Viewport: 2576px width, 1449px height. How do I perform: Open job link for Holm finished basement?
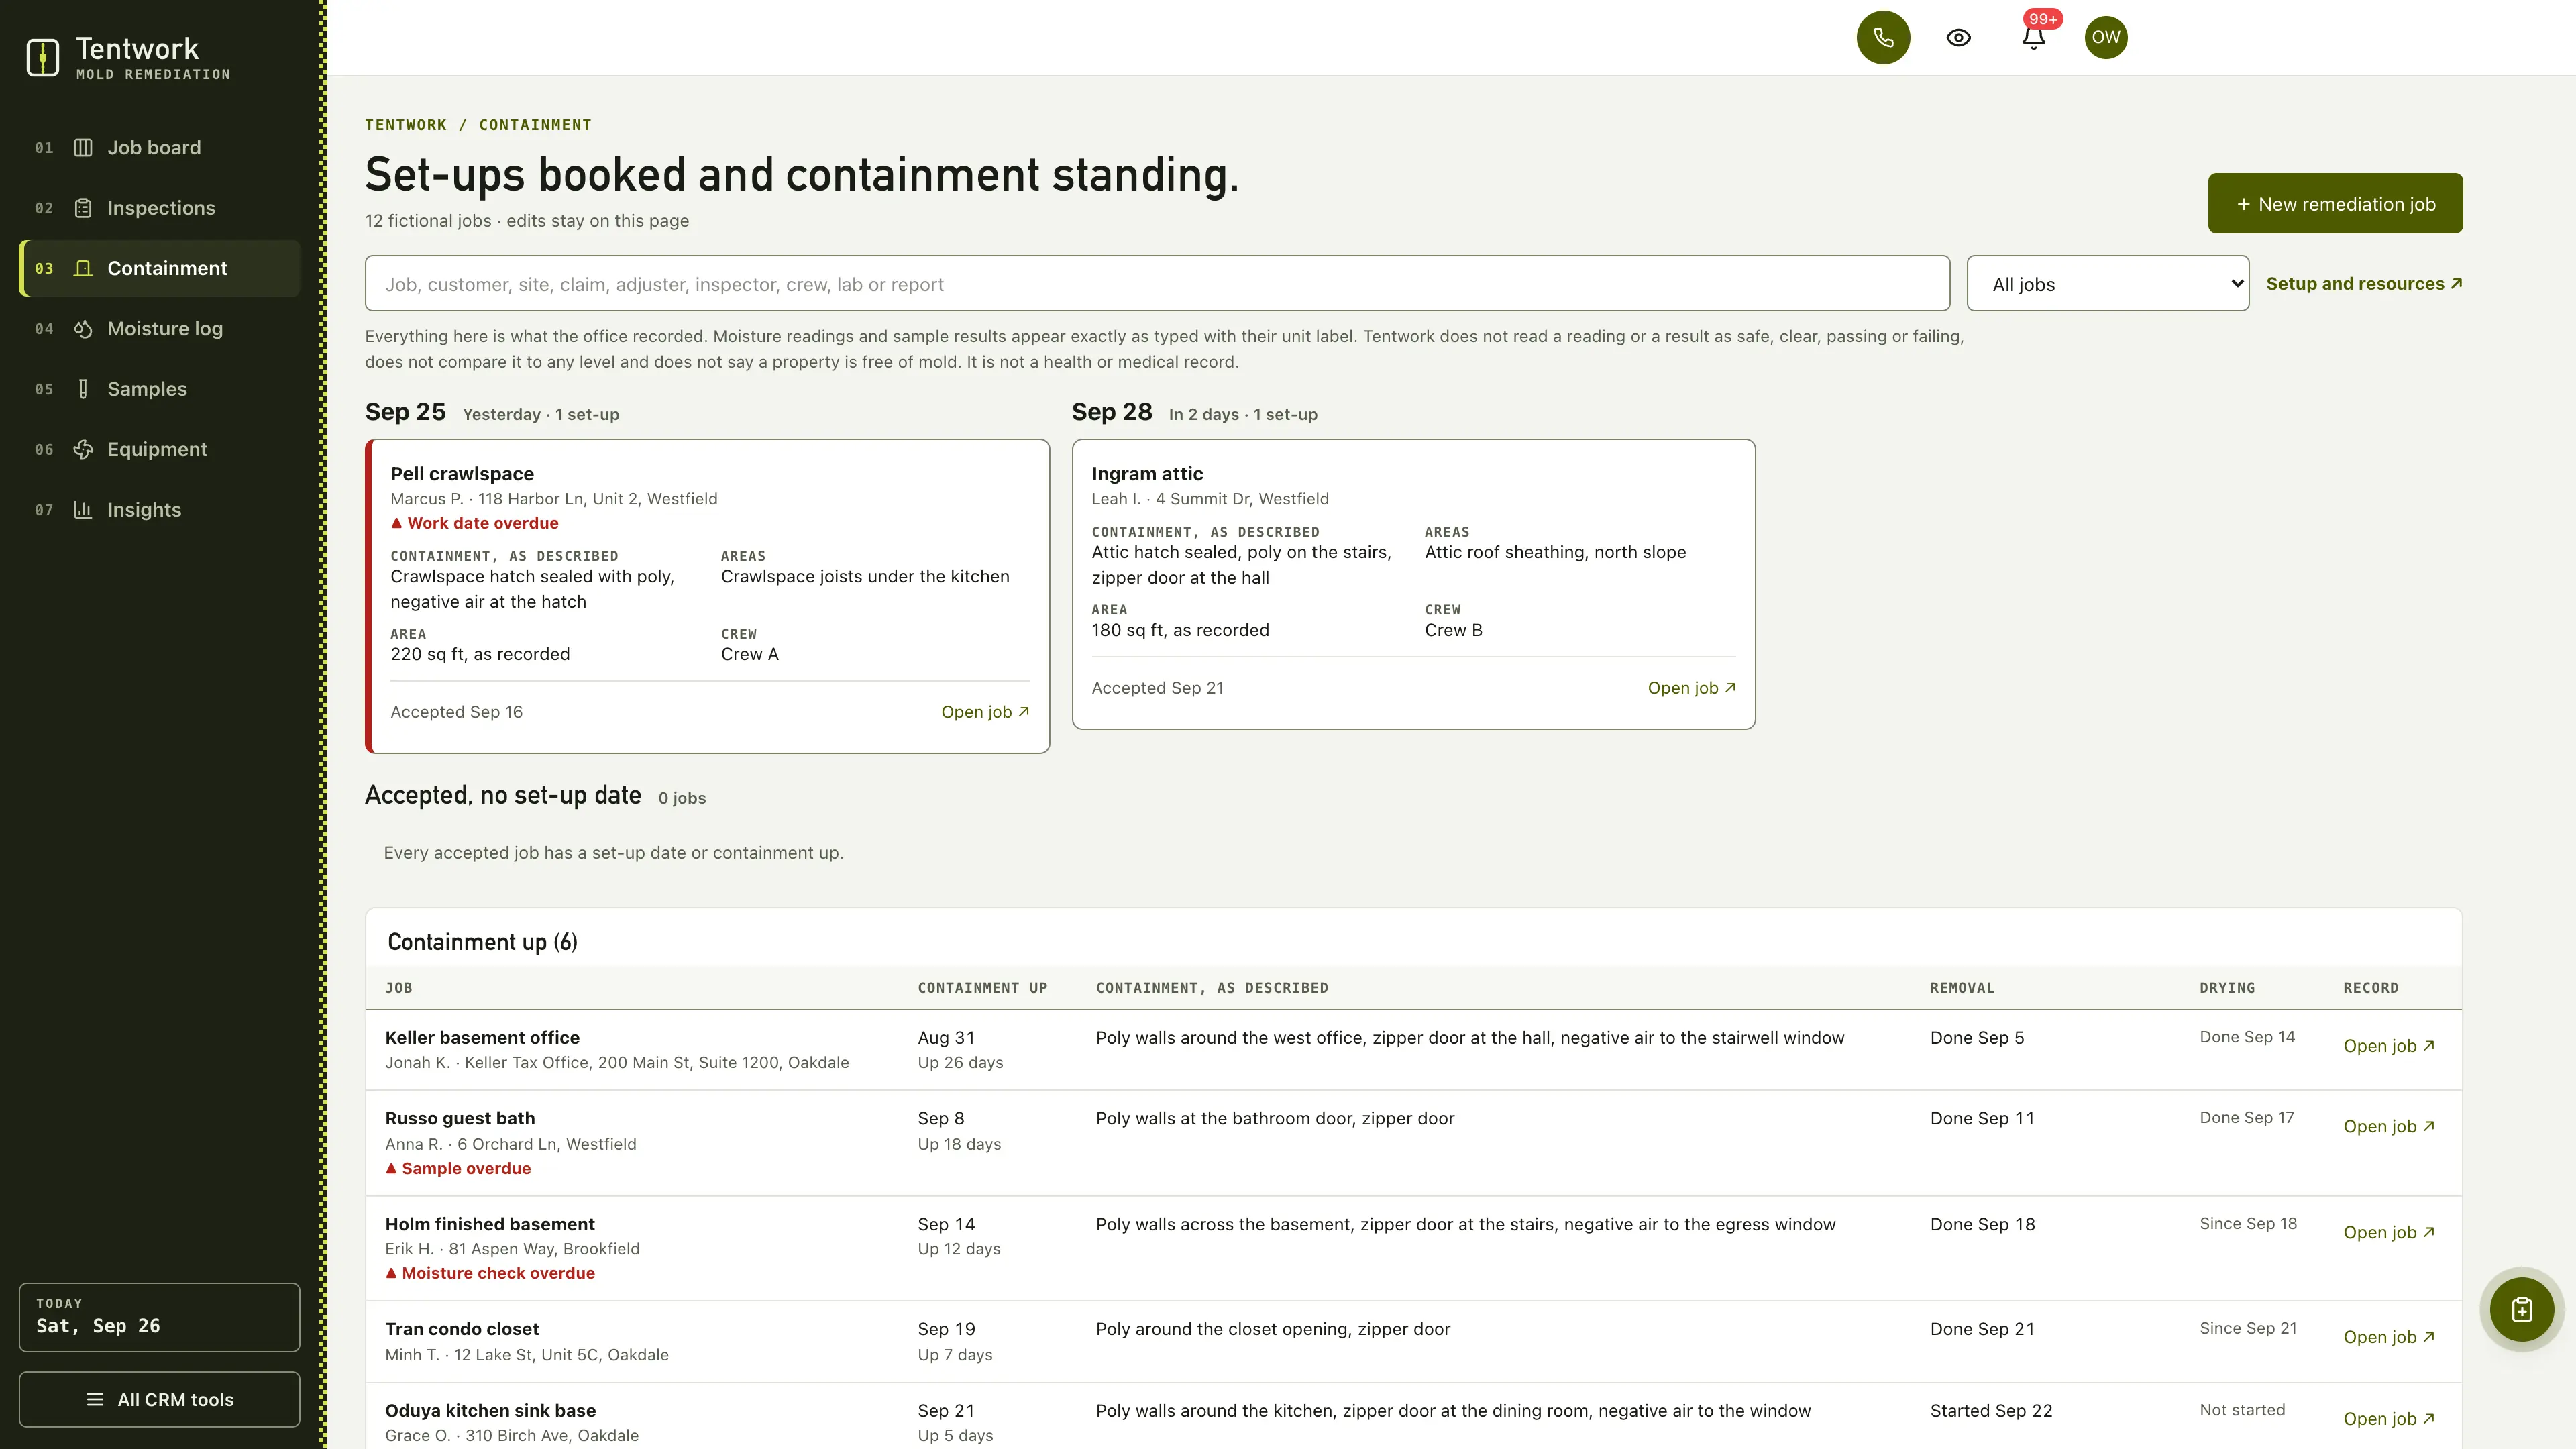[2389, 1232]
